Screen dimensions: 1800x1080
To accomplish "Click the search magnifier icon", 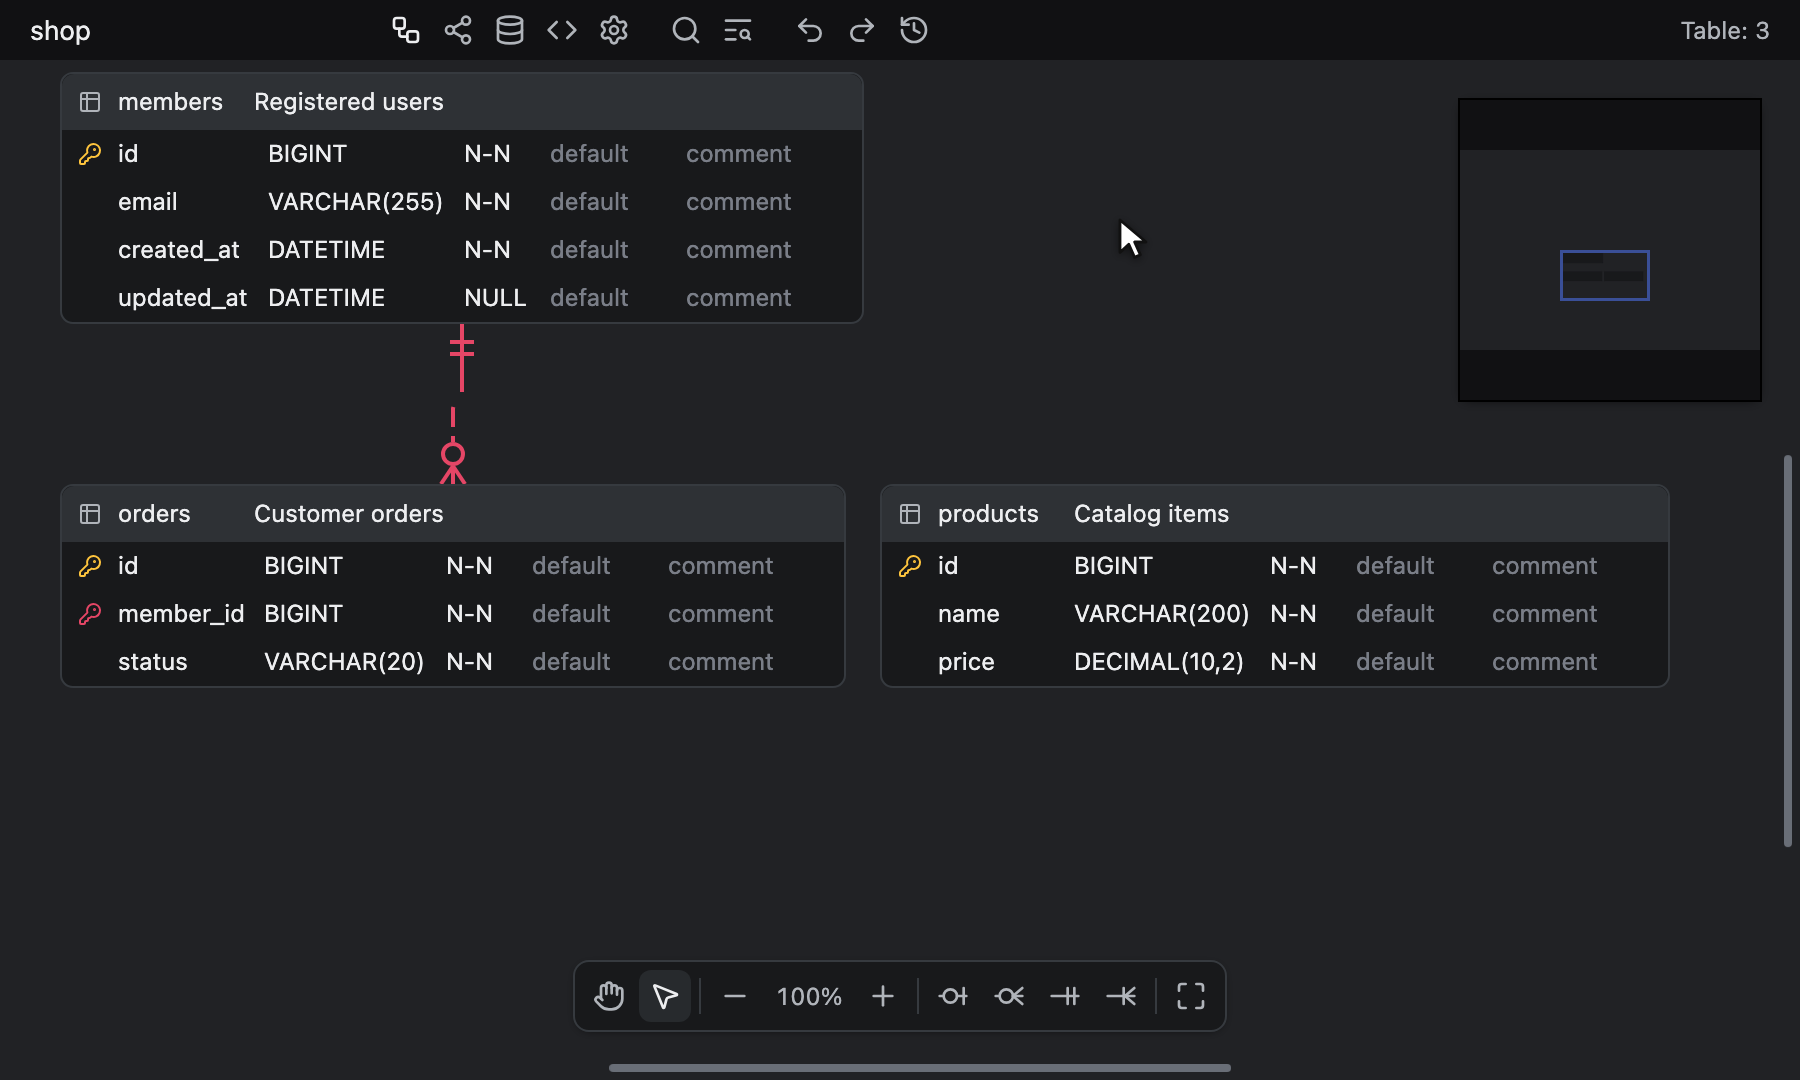I will [686, 30].
